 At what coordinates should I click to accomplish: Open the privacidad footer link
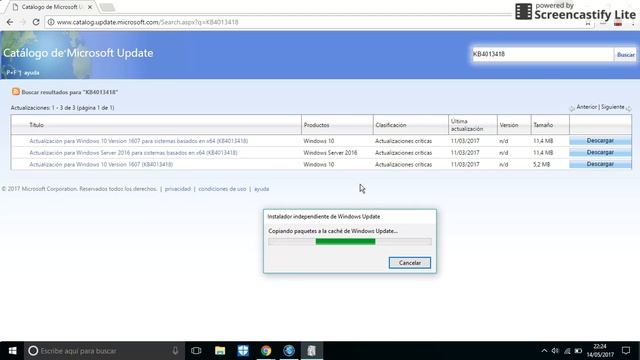point(178,189)
